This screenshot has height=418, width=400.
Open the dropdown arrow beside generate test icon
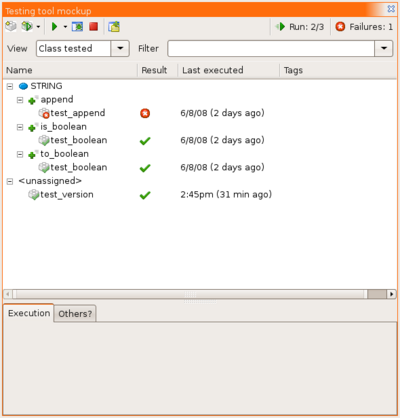(38, 27)
